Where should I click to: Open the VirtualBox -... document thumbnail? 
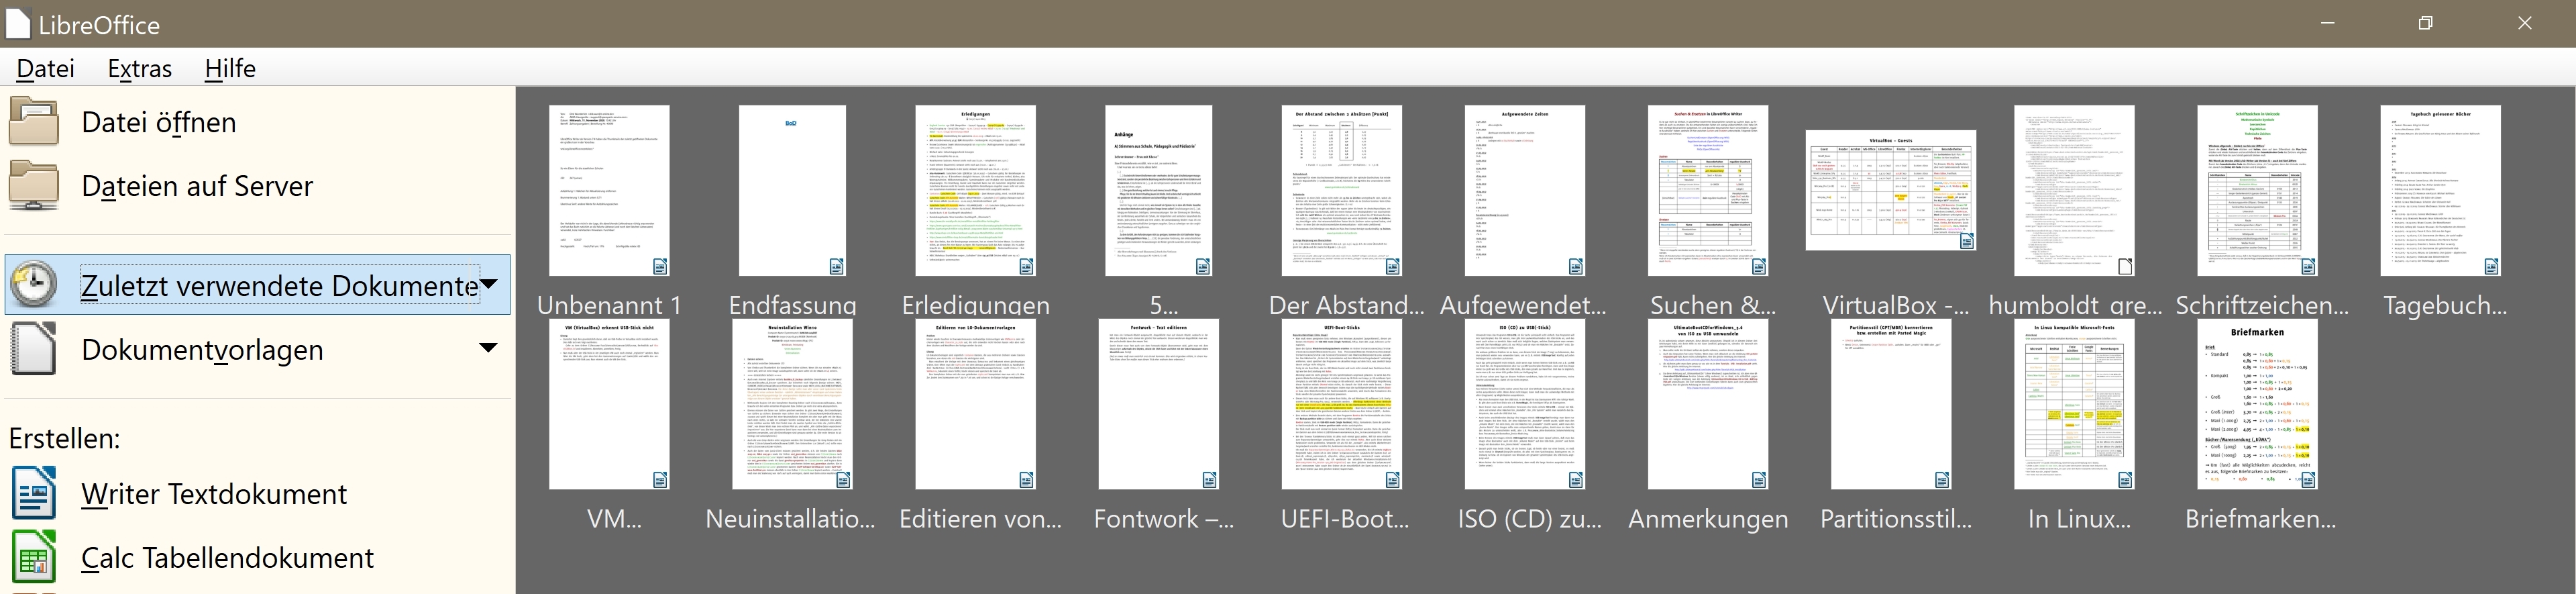pos(1891,190)
